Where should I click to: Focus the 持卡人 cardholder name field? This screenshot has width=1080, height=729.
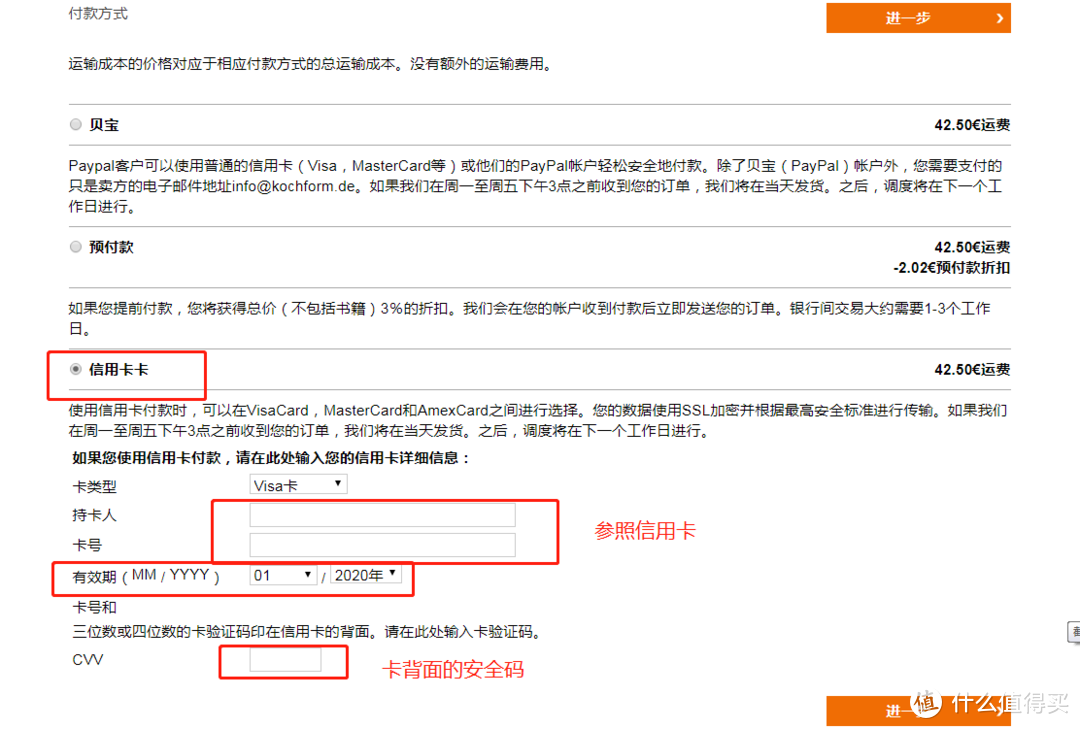click(382, 515)
